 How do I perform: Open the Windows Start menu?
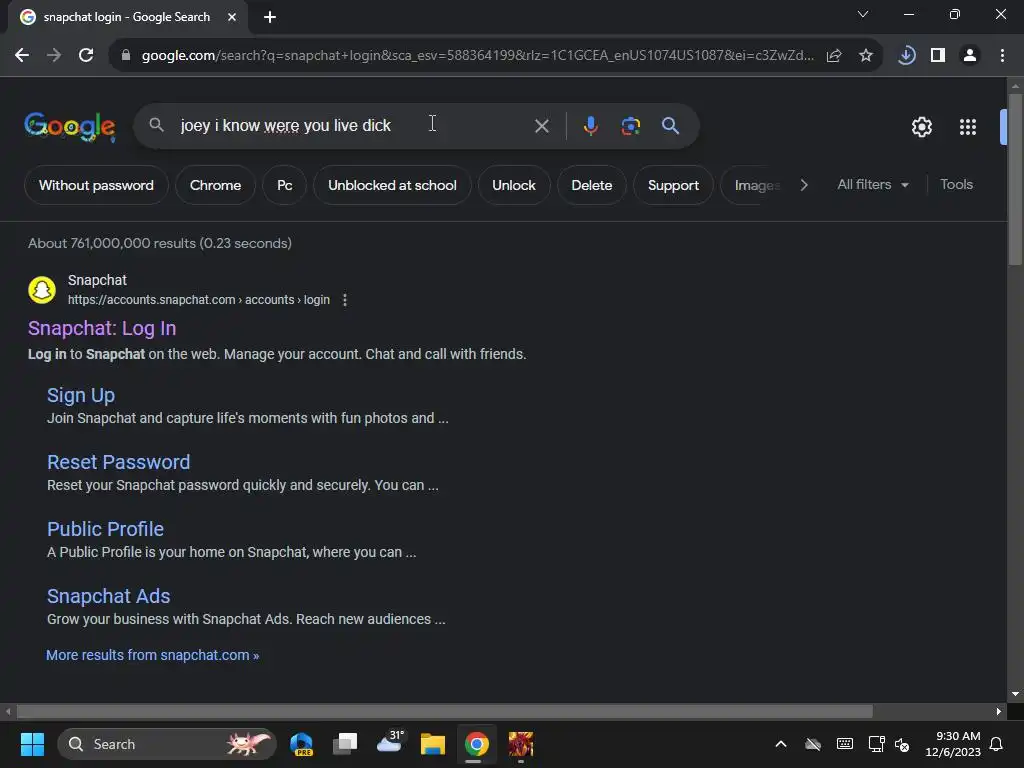pyautogui.click(x=32, y=744)
